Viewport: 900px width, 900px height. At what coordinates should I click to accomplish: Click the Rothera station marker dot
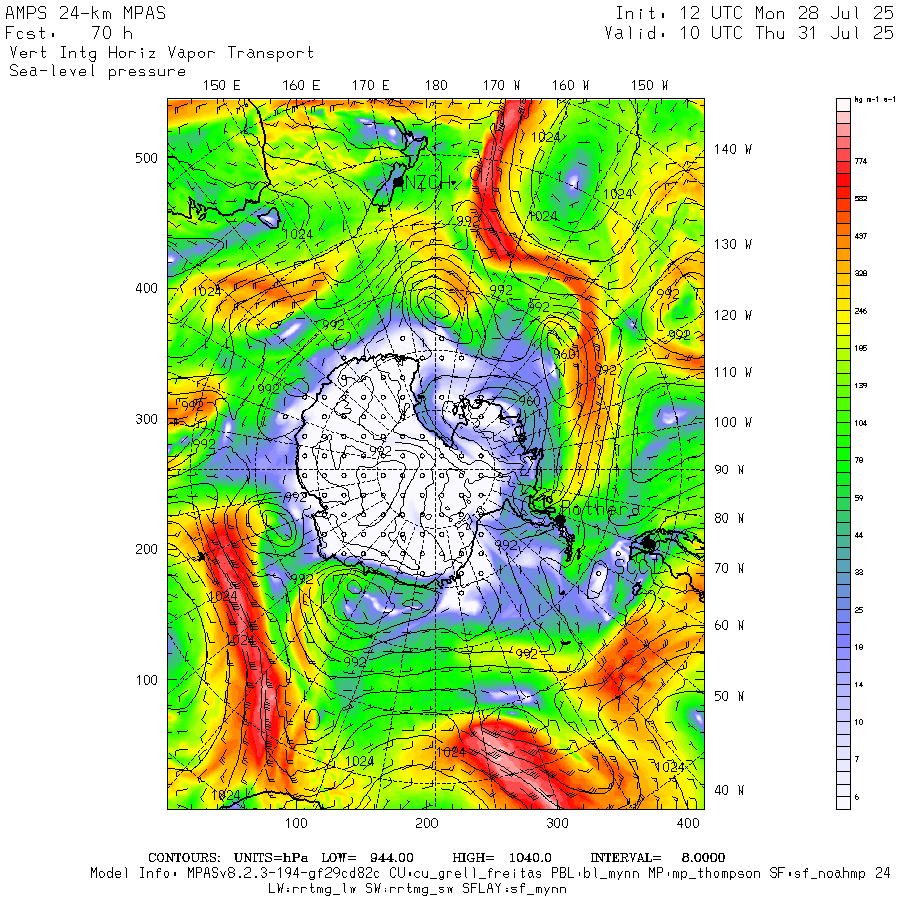click(x=559, y=519)
